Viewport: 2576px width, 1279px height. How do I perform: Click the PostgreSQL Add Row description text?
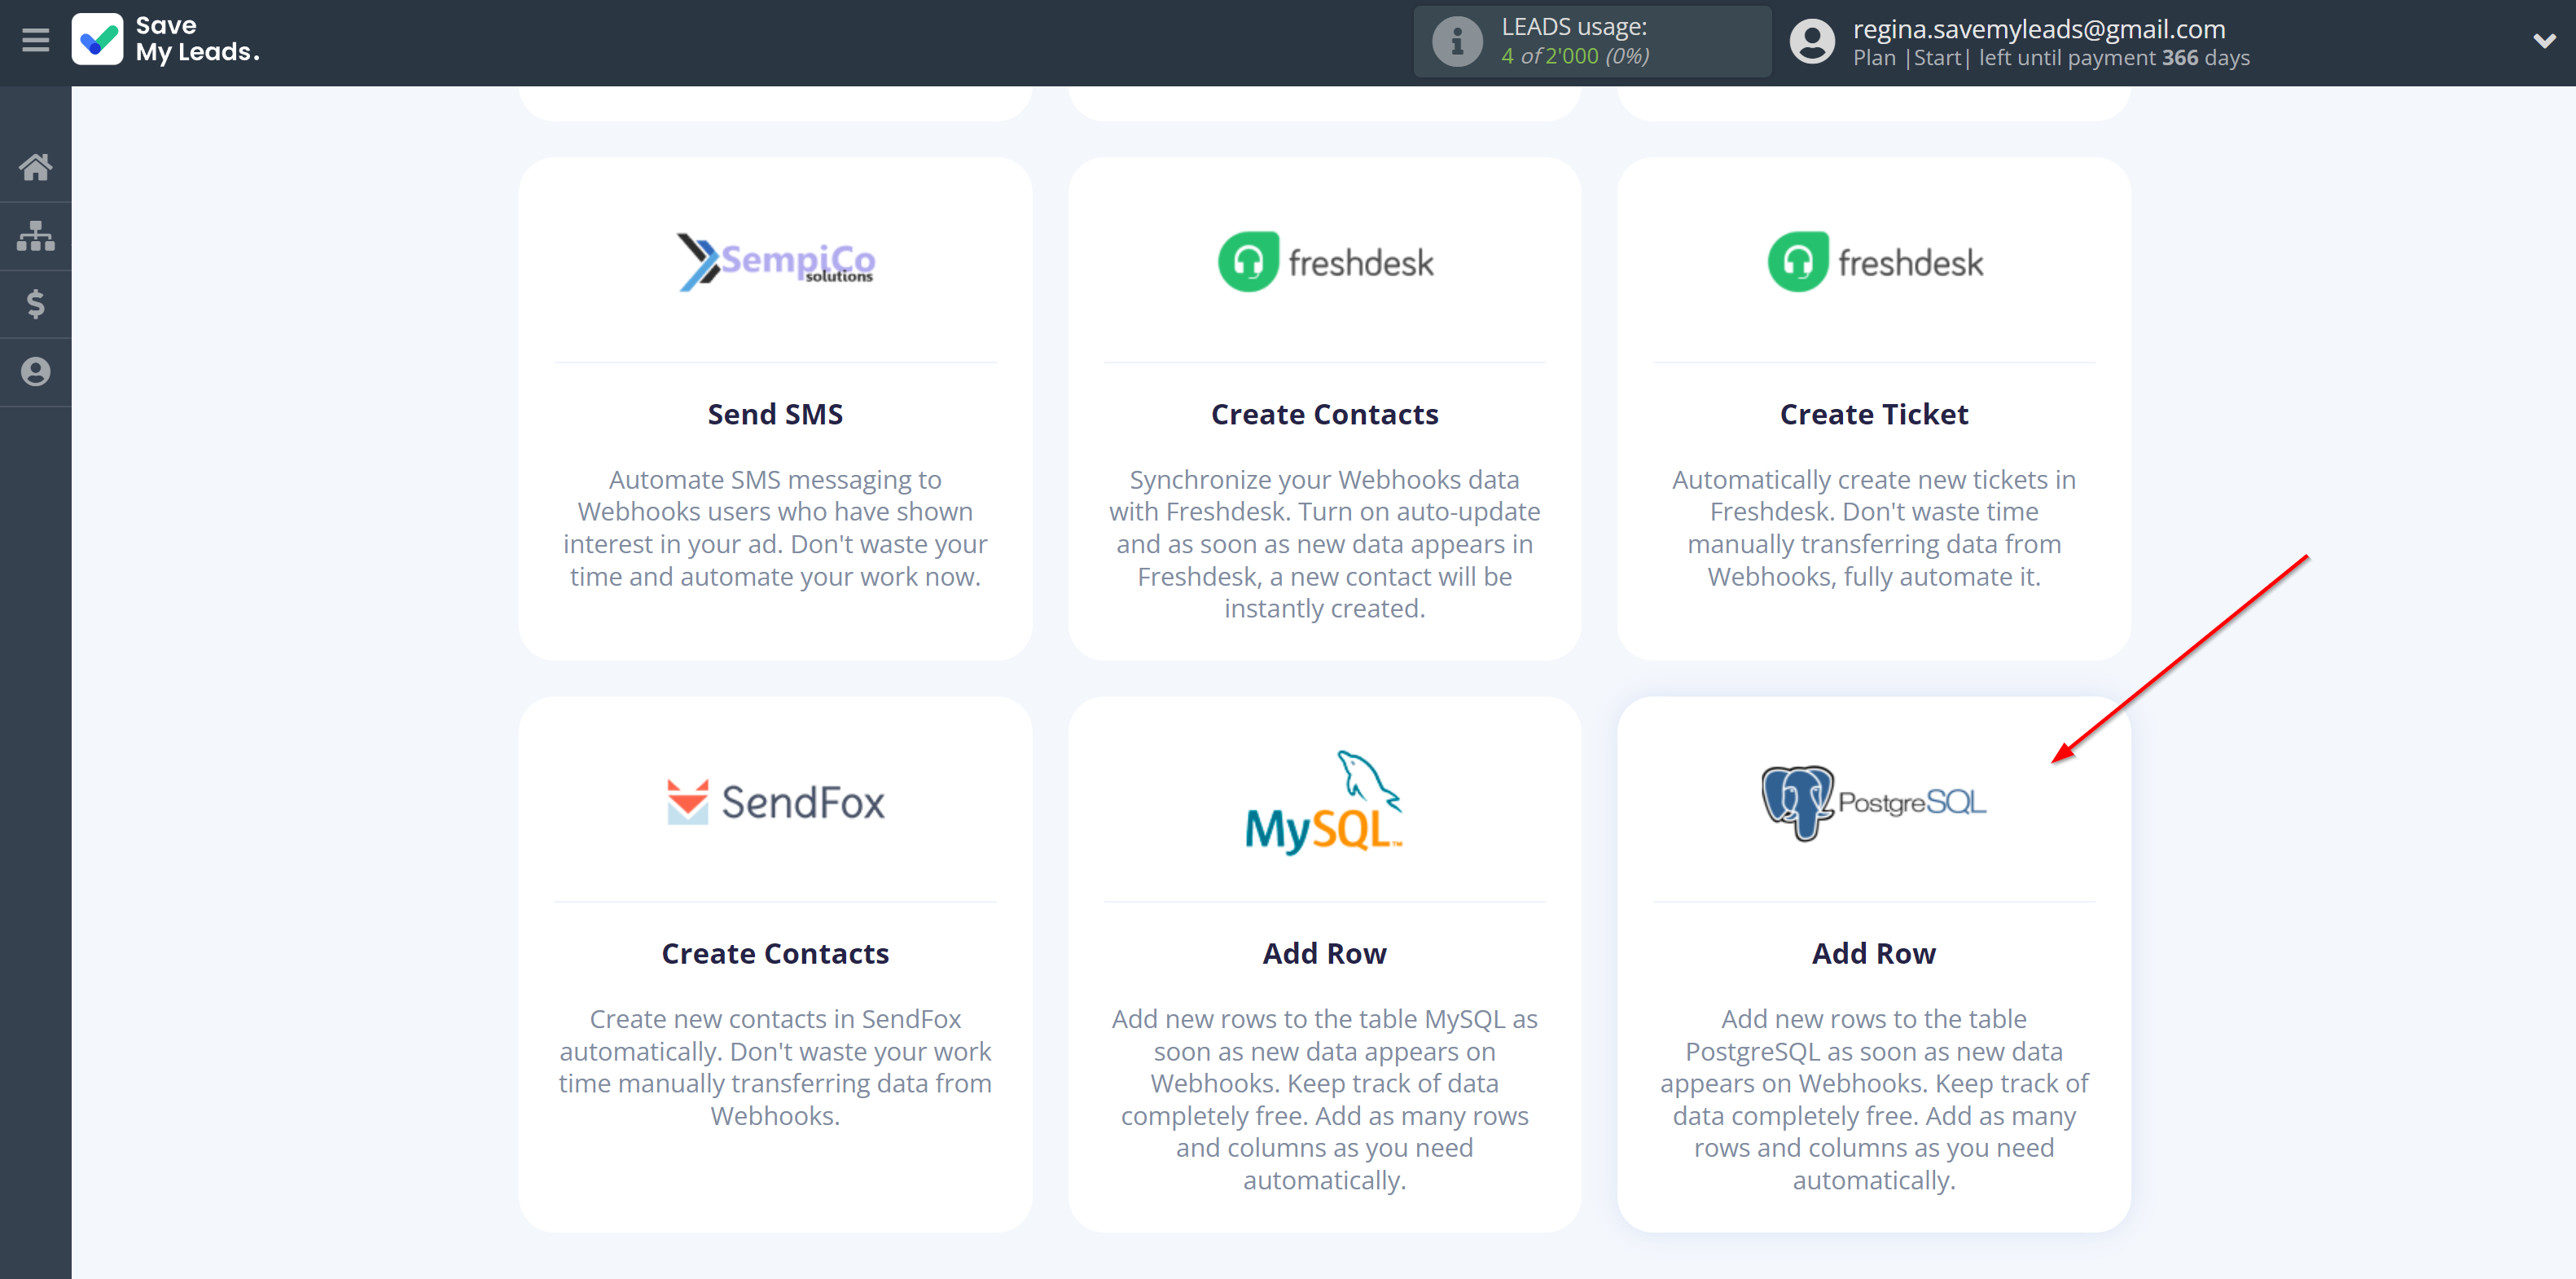pos(1874,1099)
